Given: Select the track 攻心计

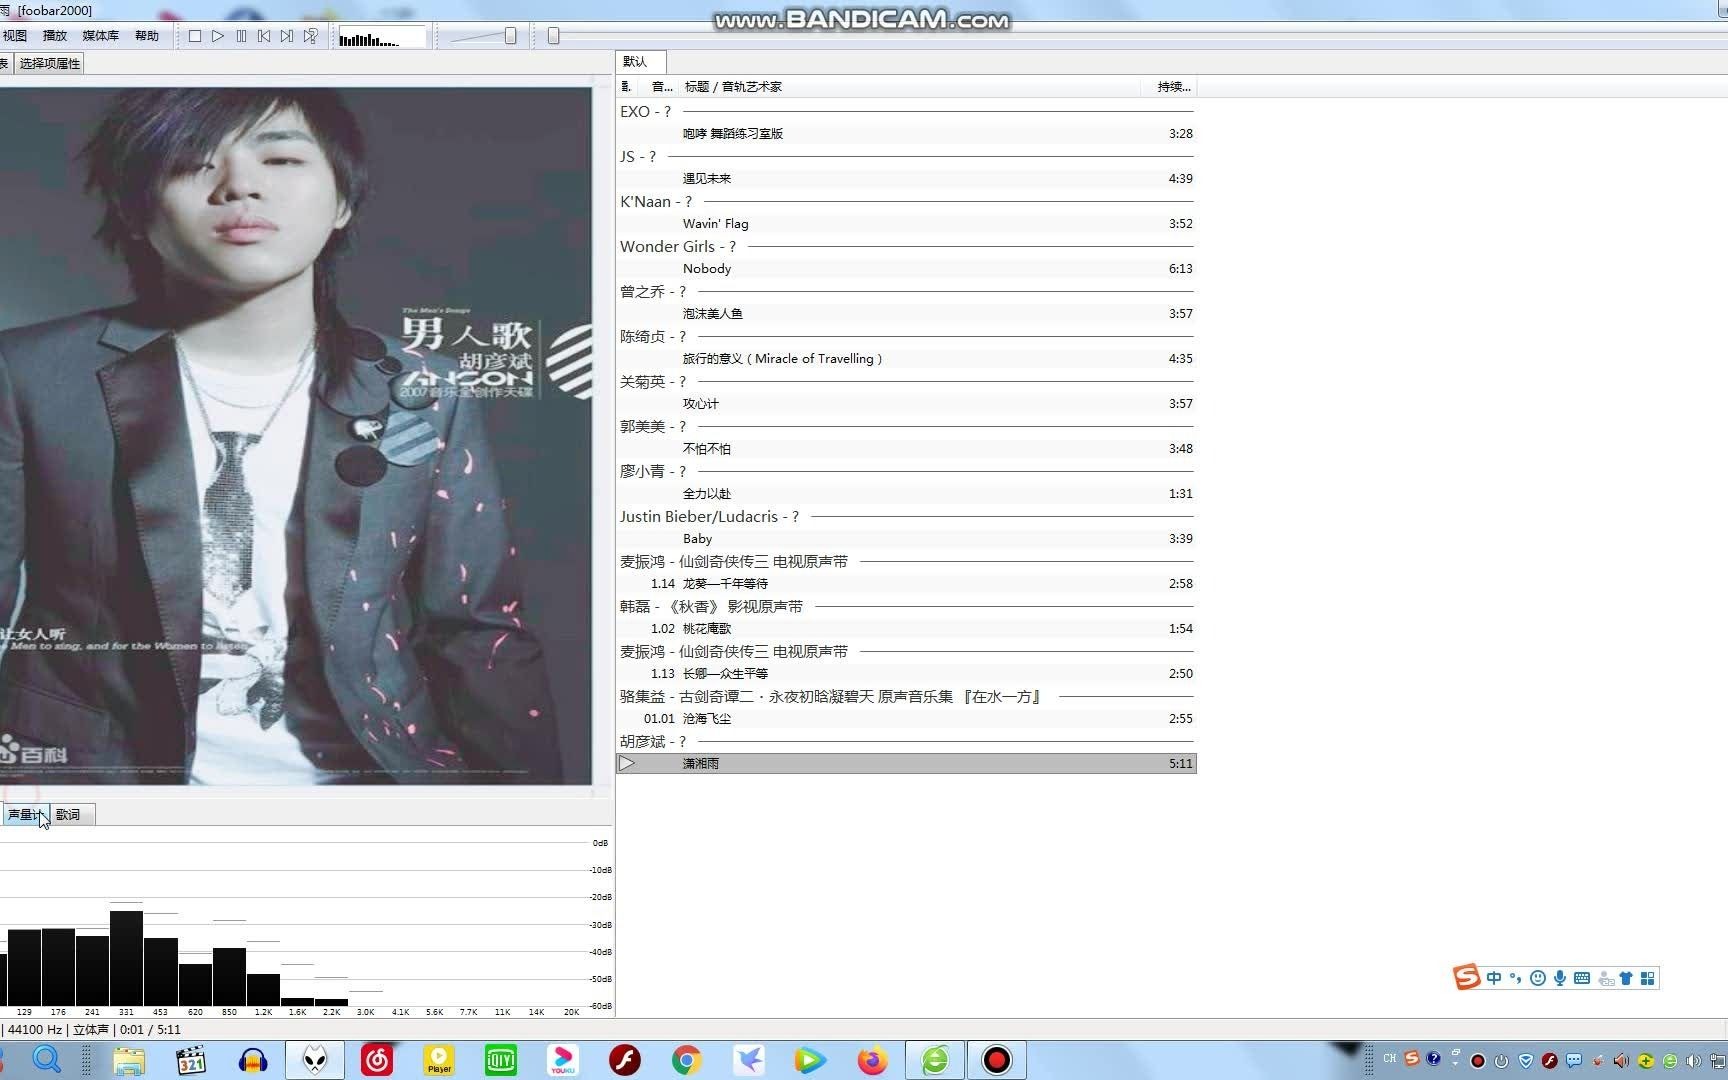Looking at the screenshot, I should pyautogui.click(x=906, y=403).
